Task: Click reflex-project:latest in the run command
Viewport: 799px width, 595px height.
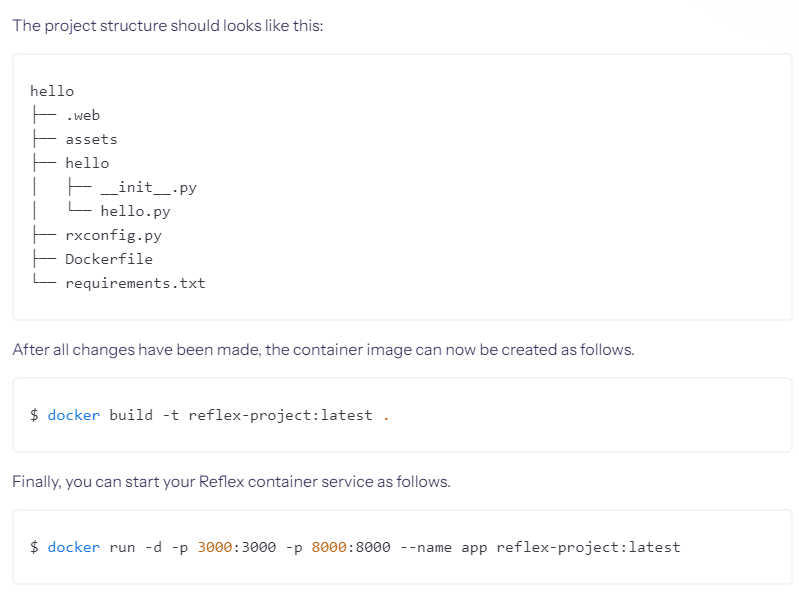Action: [x=588, y=547]
